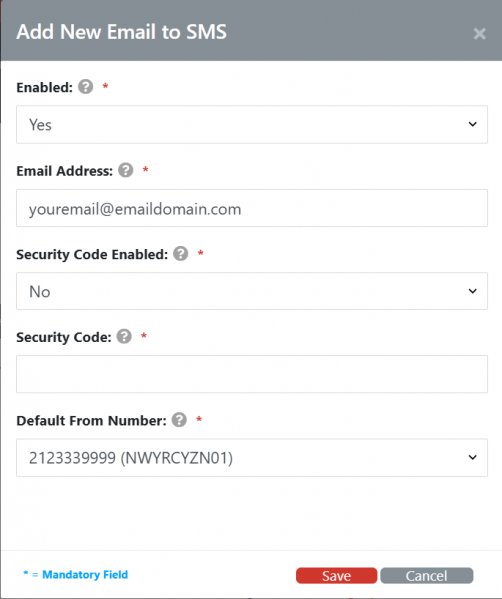This screenshot has width=502, height=599.
Task: Click the Security Code label text
Action: click(x=64, y=337)
